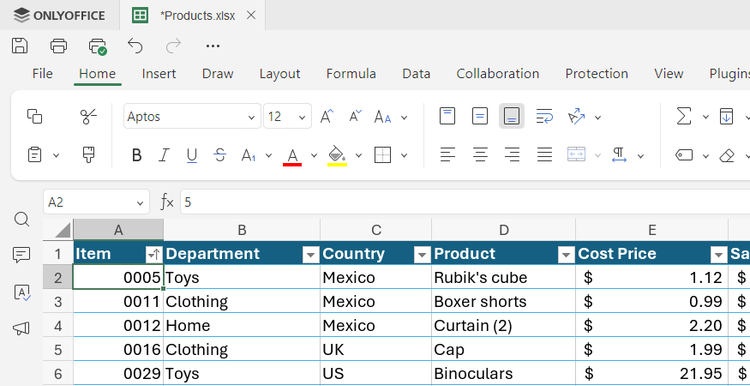The image size is (750, 386).
Task: Toggle Bold formatting
Action: click(x=136, y=155)
